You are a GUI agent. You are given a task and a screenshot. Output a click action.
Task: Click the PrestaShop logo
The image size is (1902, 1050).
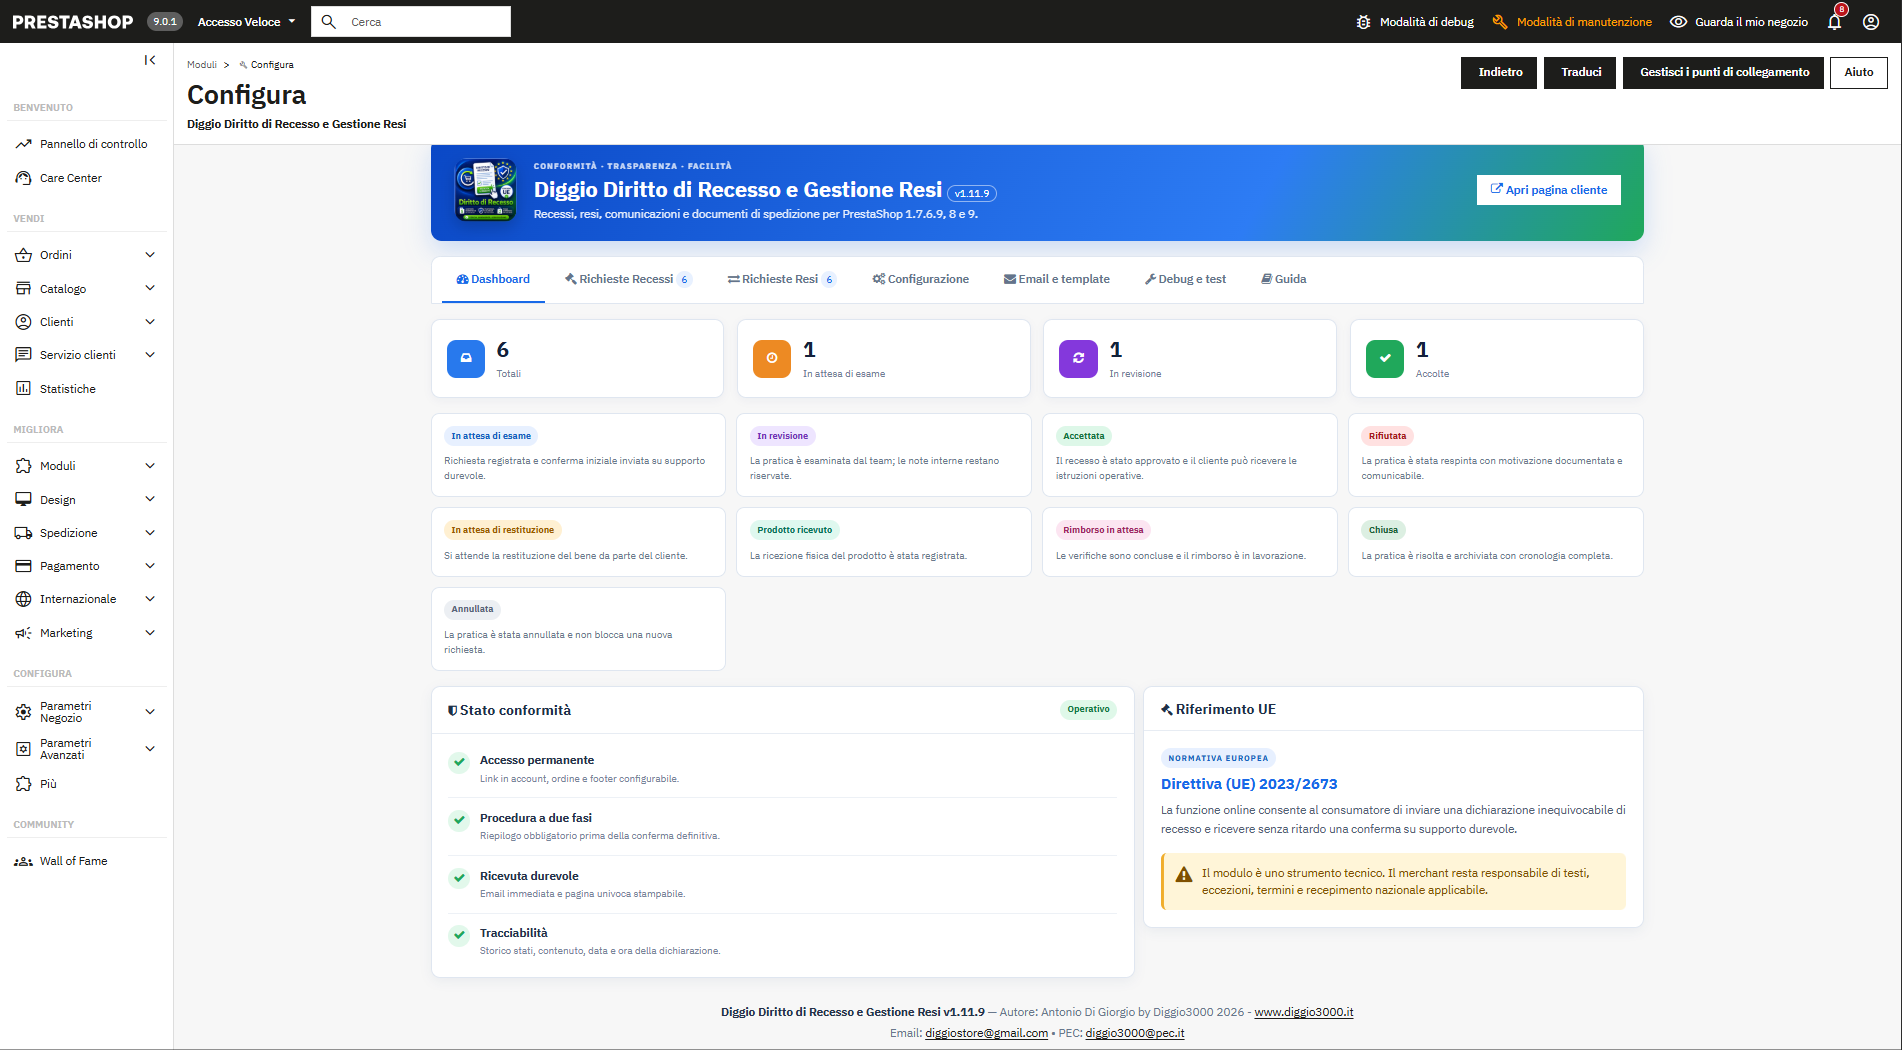point(72,22)
